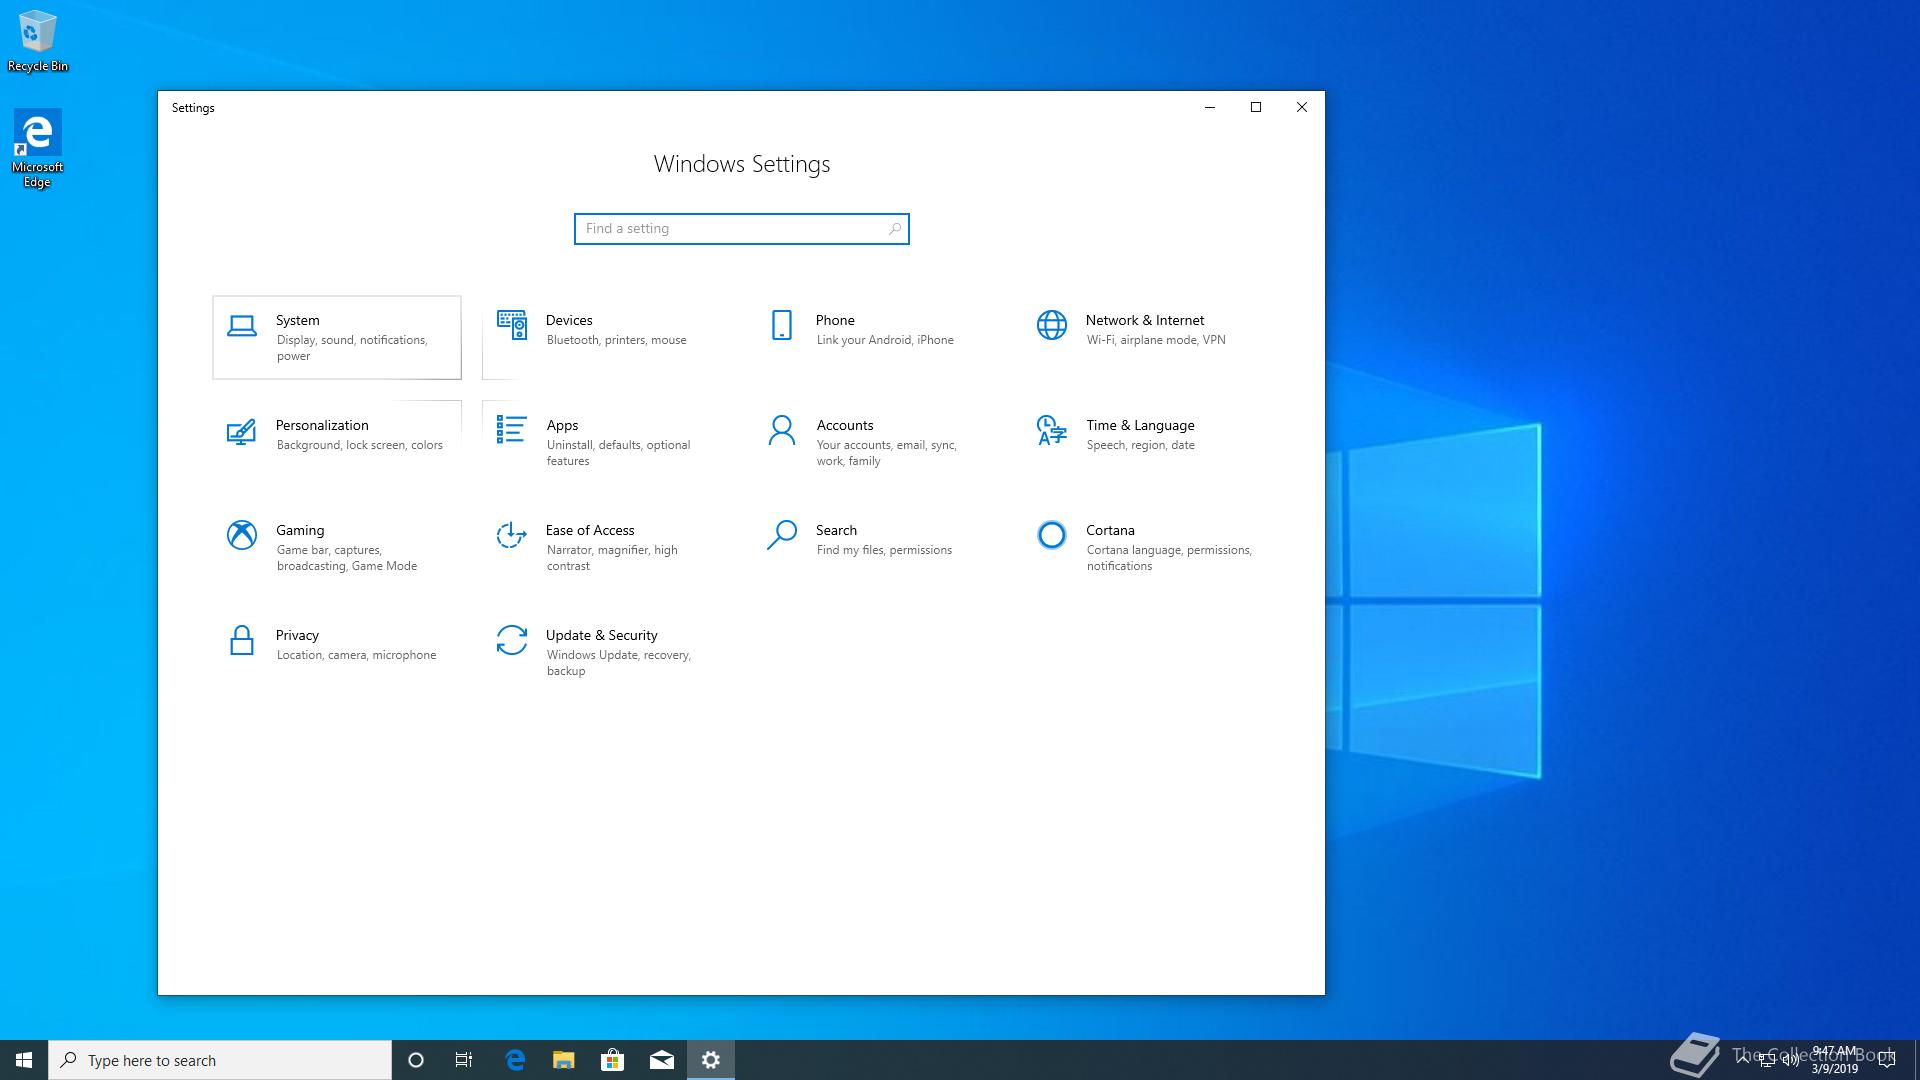Open the Phone icon
This screenshot has height=1080, width=1920.
781,325
